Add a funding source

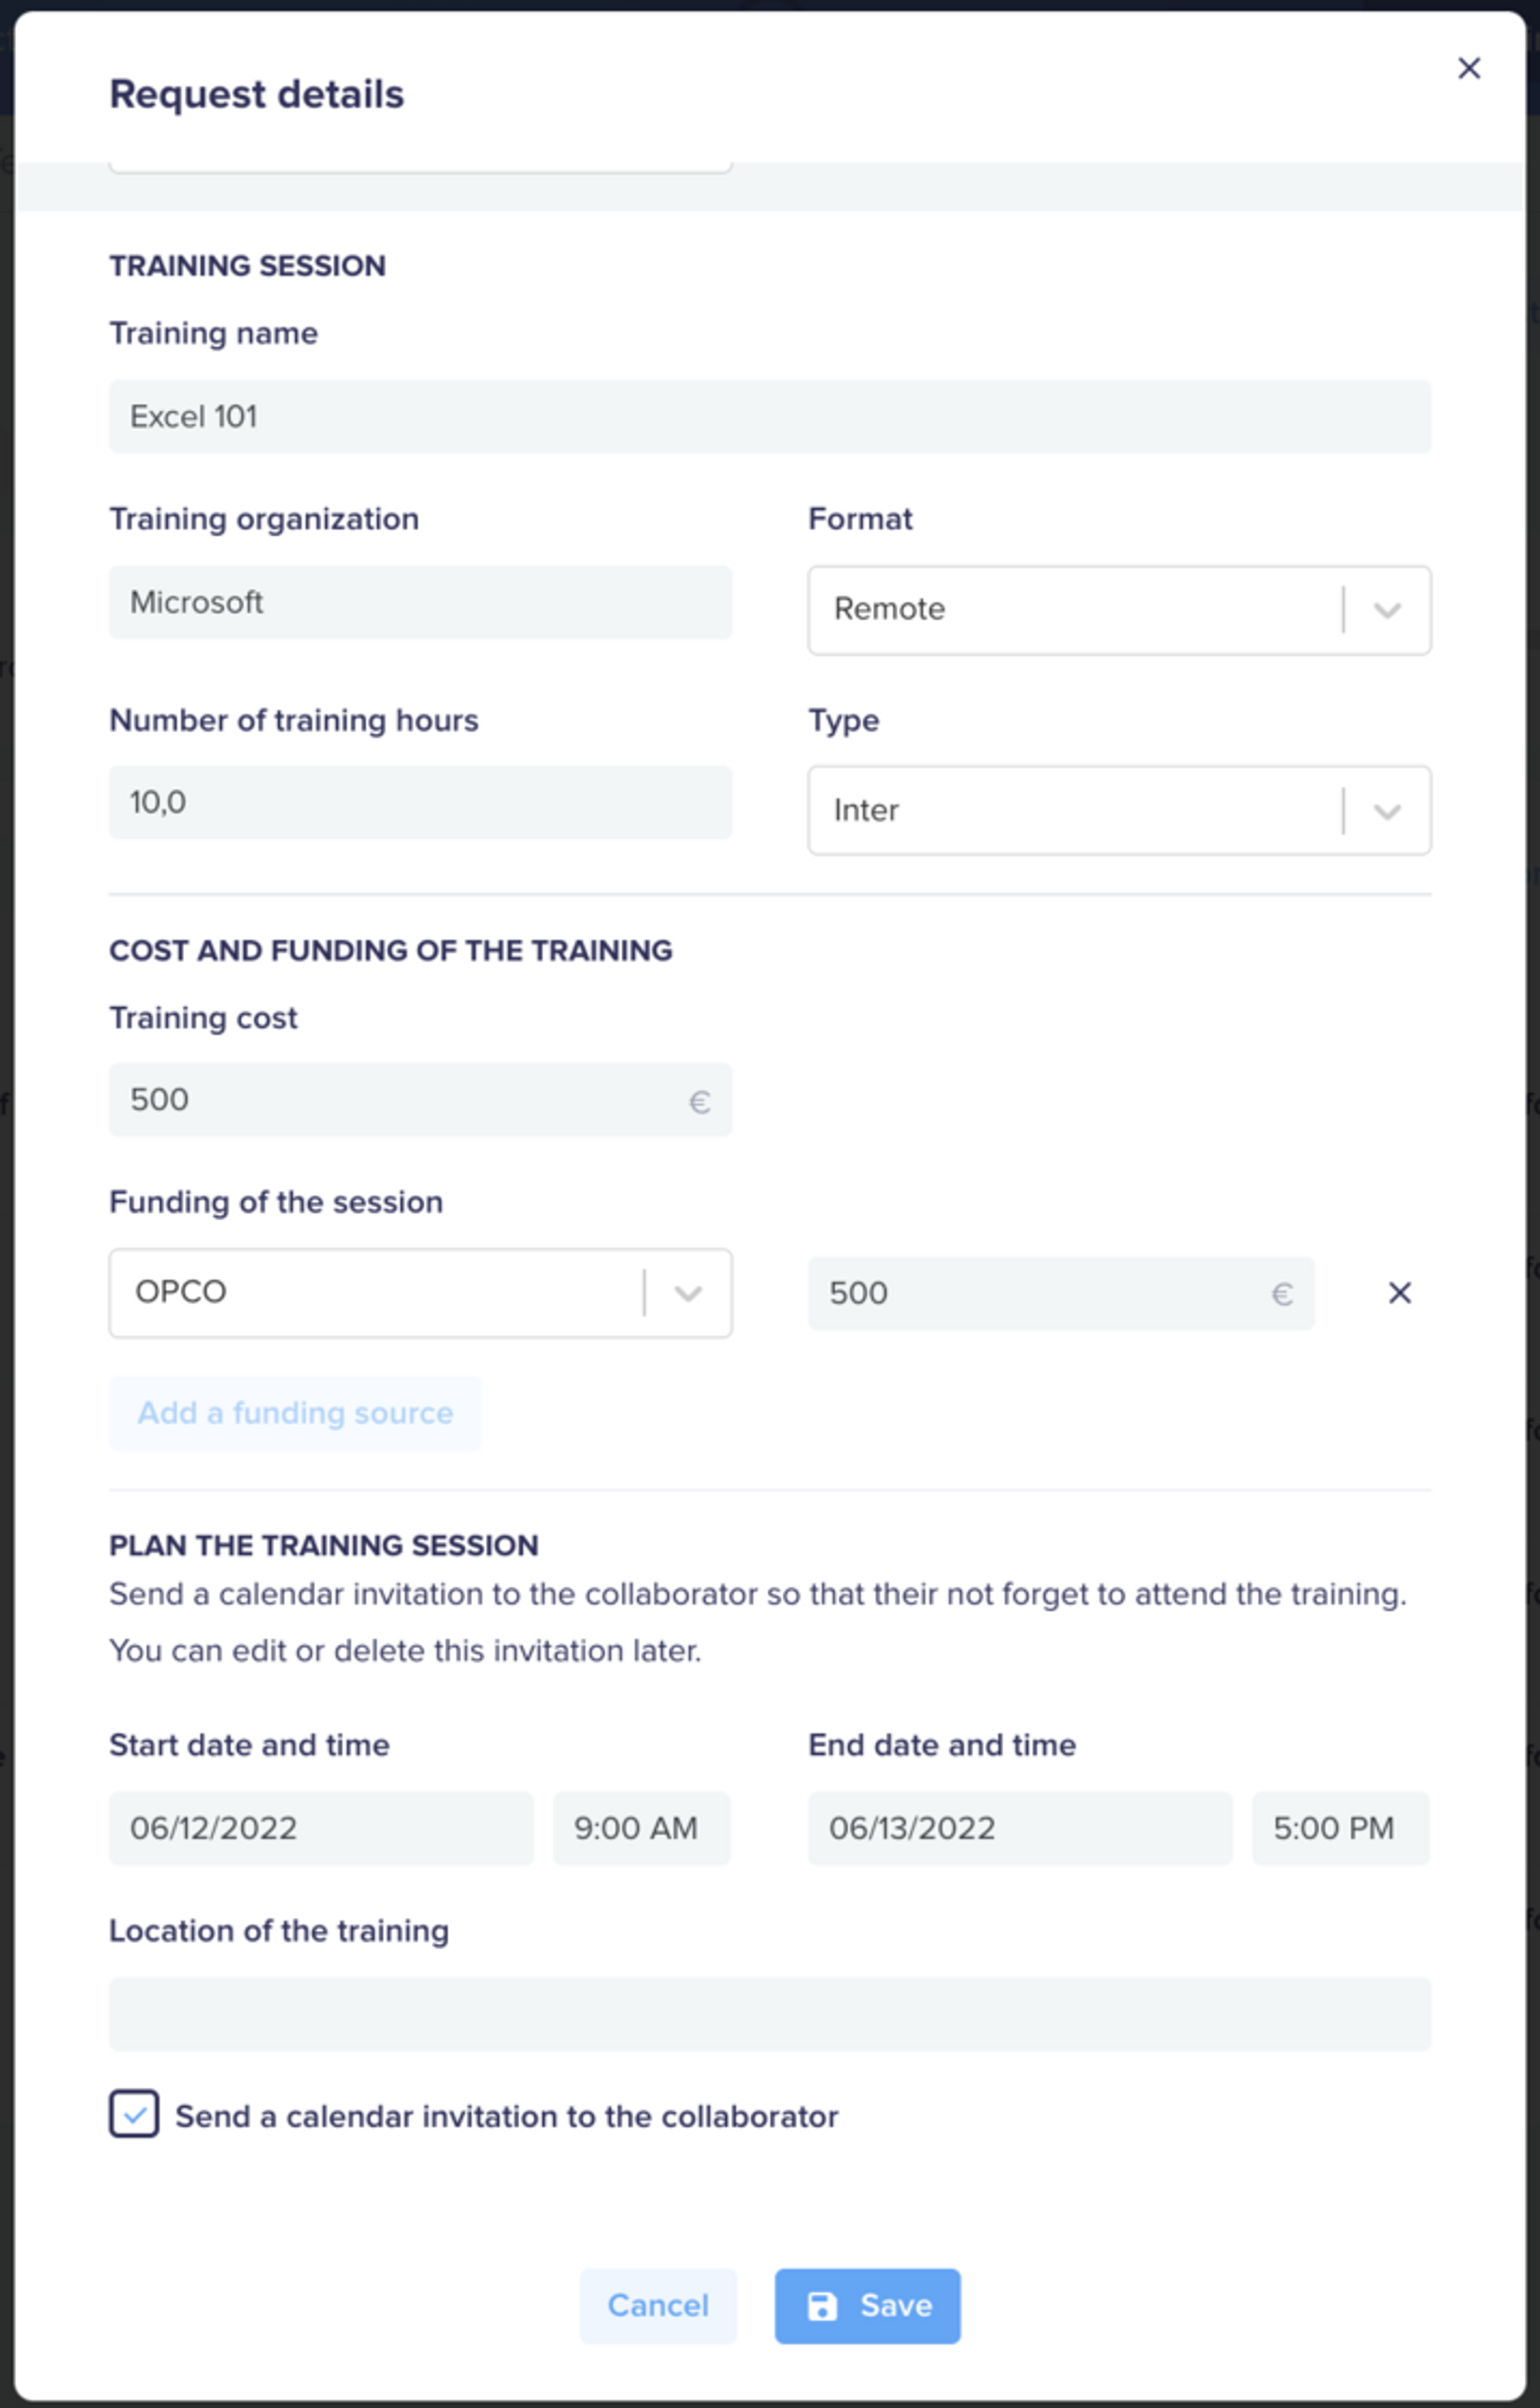click(295, 1413)
